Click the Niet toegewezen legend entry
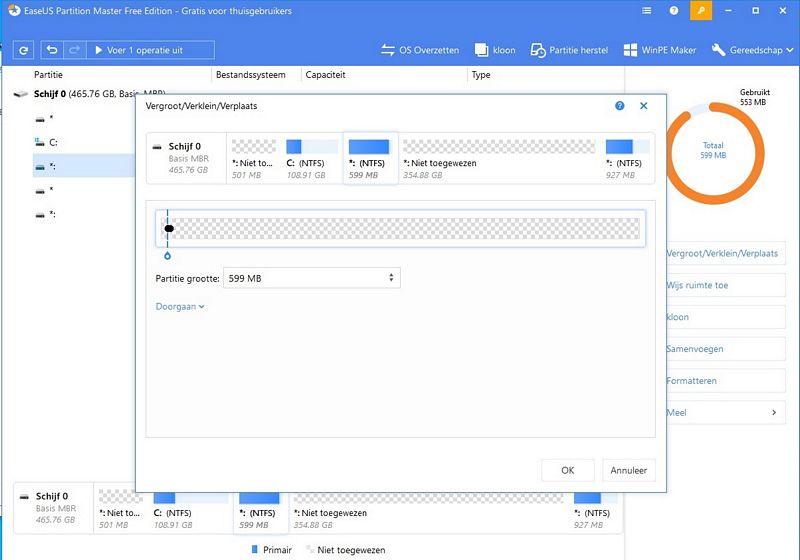The height and width of the screenshot is (560, 800). click(x=346, y=550)
